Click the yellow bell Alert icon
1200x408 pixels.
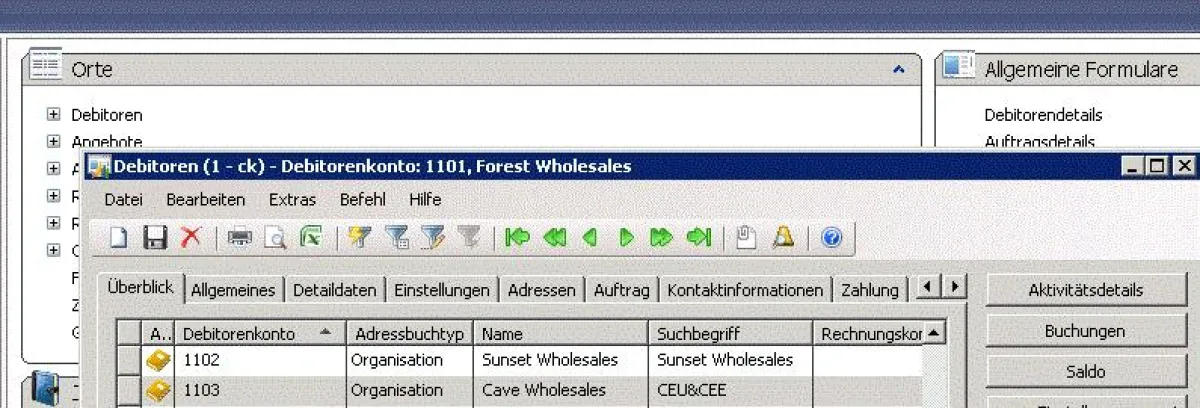coord(783,237)
